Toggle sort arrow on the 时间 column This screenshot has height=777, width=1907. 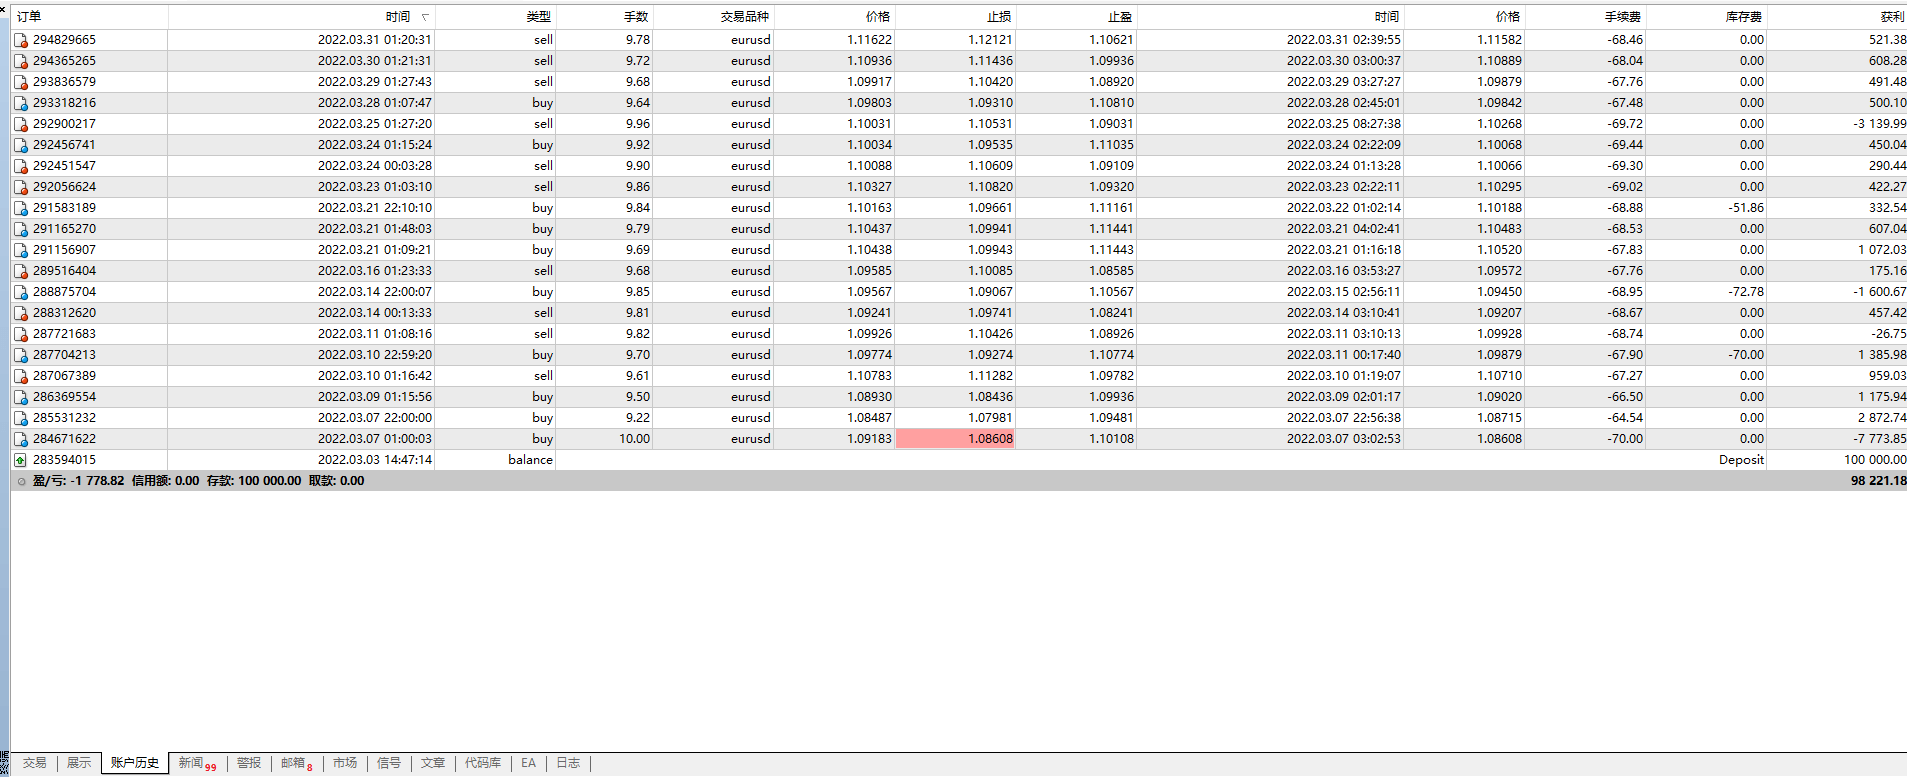425,17
